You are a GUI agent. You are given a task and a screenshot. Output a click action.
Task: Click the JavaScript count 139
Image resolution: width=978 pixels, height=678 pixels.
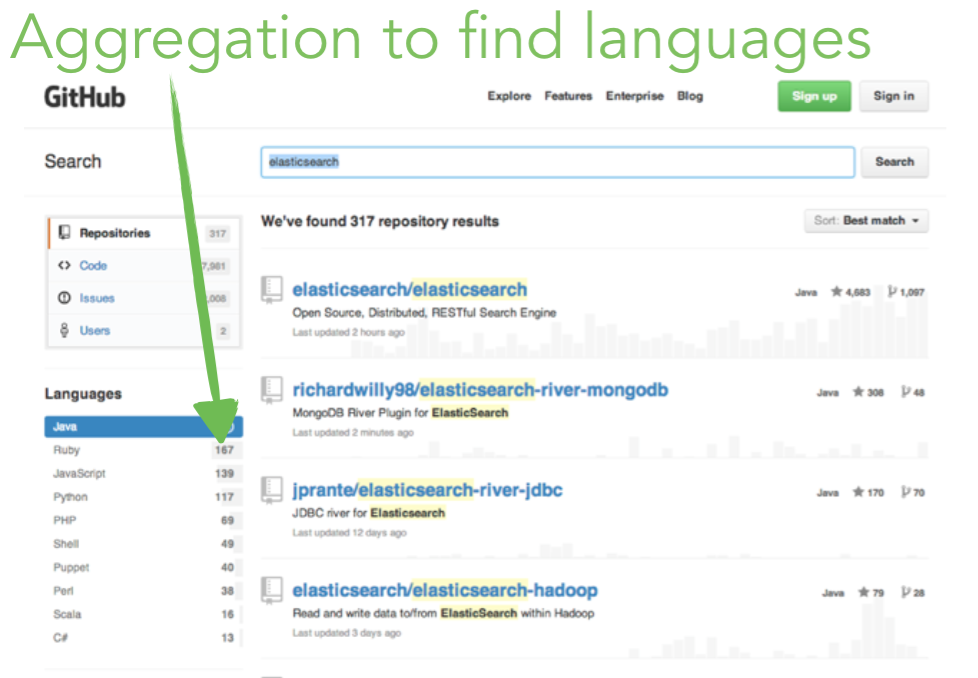(x=225, y=474)
